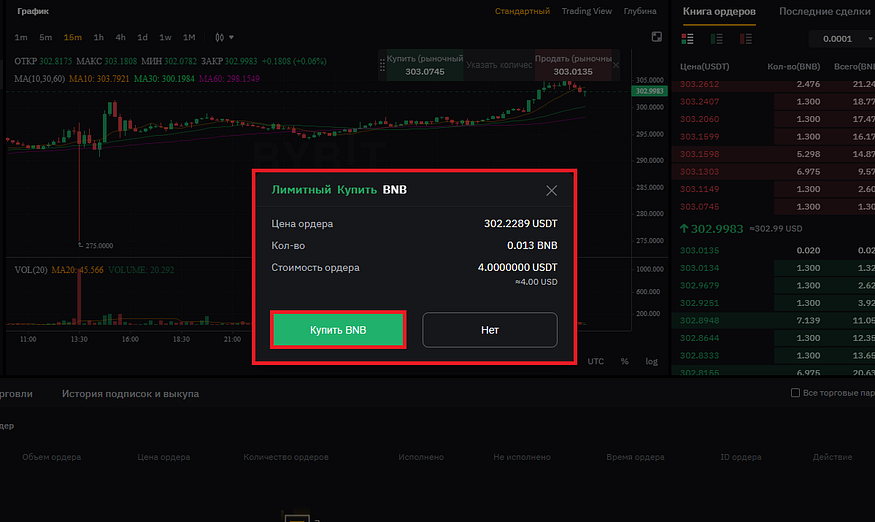Select bid price 302.9679 in order book
The width and height of the screenshot is (875, 522).
[699, 285]
